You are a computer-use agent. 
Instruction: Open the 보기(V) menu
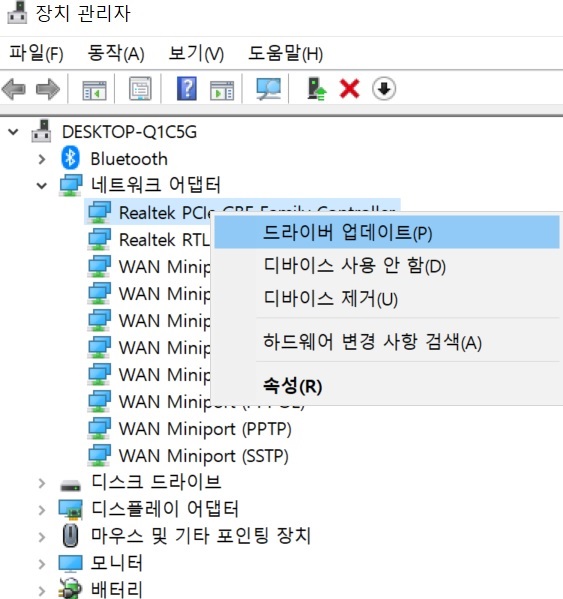[x=196, y=53]
